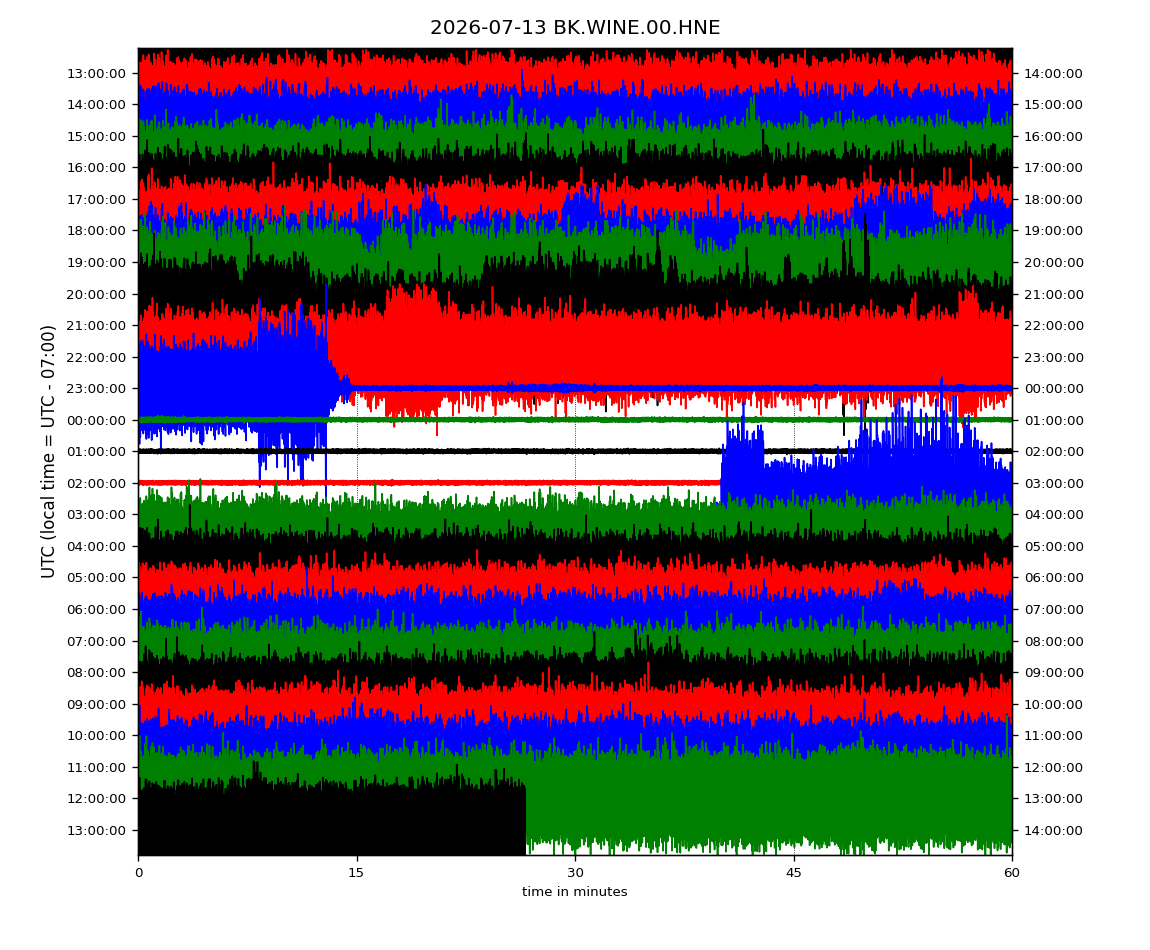Select the 30 minute x-axis tick label

point(575,873)
